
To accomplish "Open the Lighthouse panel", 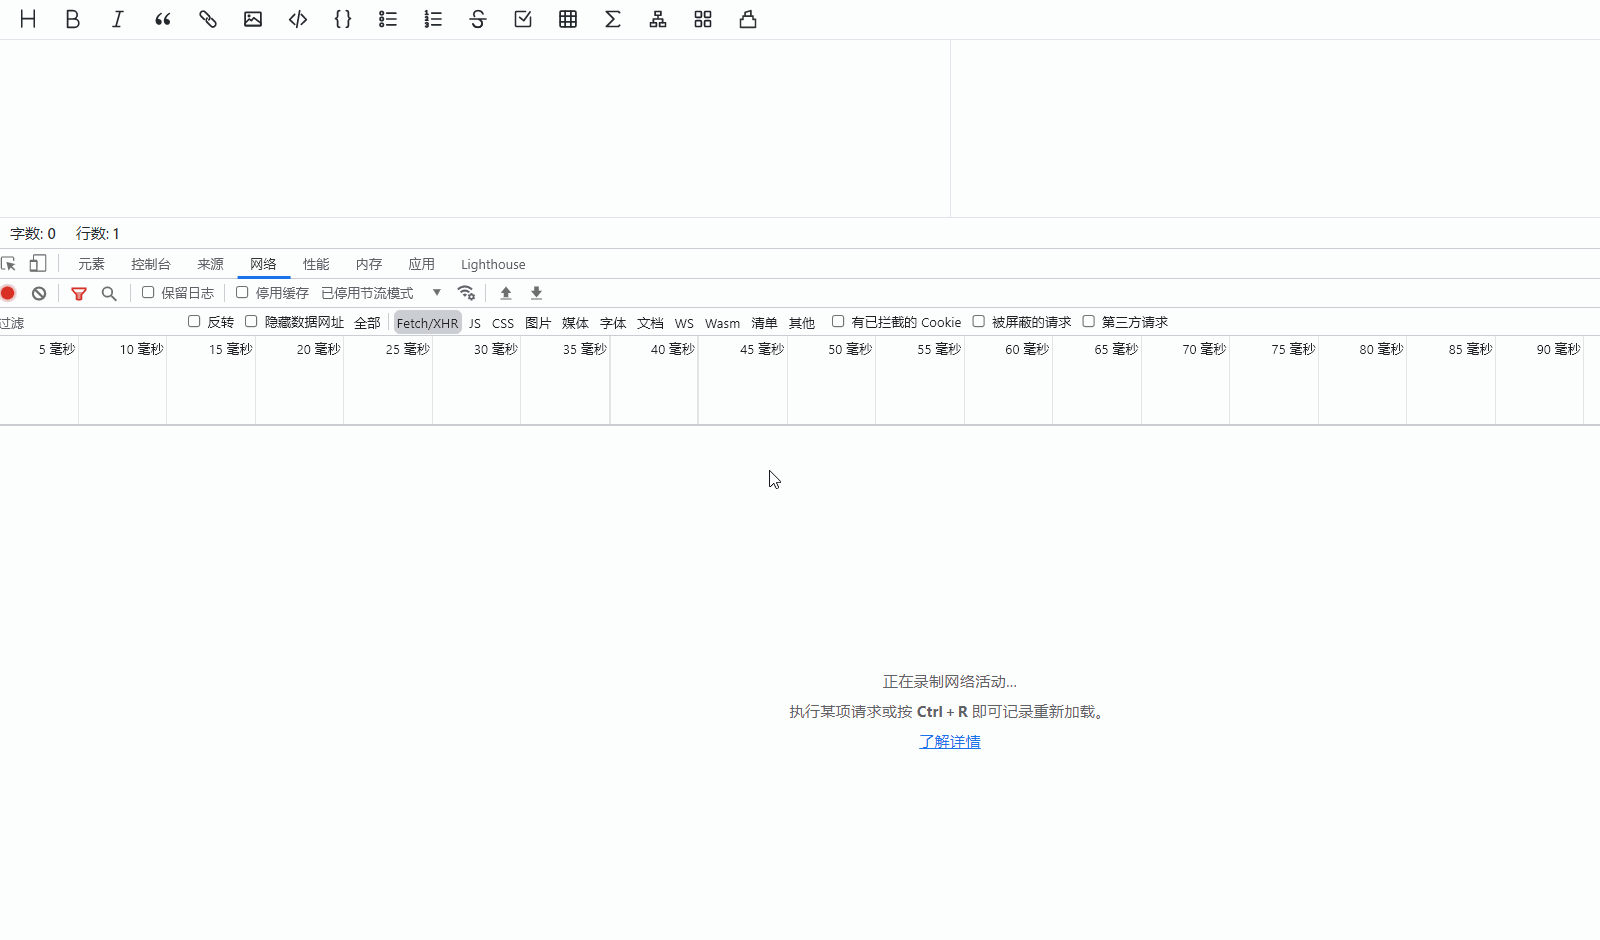I will coord(492,264).
